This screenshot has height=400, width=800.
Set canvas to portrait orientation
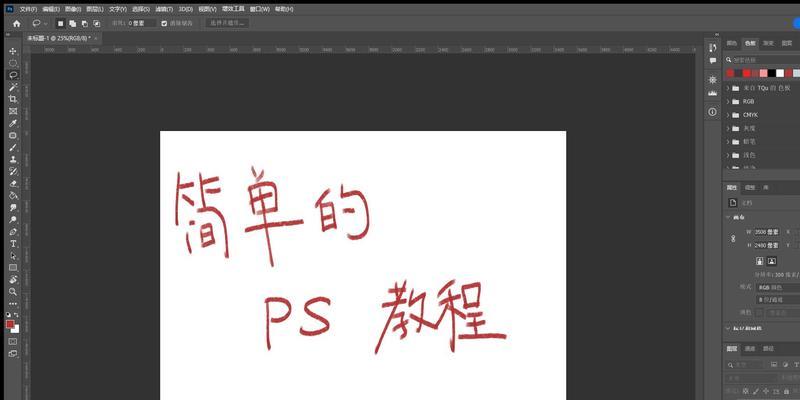pos(760,261)
